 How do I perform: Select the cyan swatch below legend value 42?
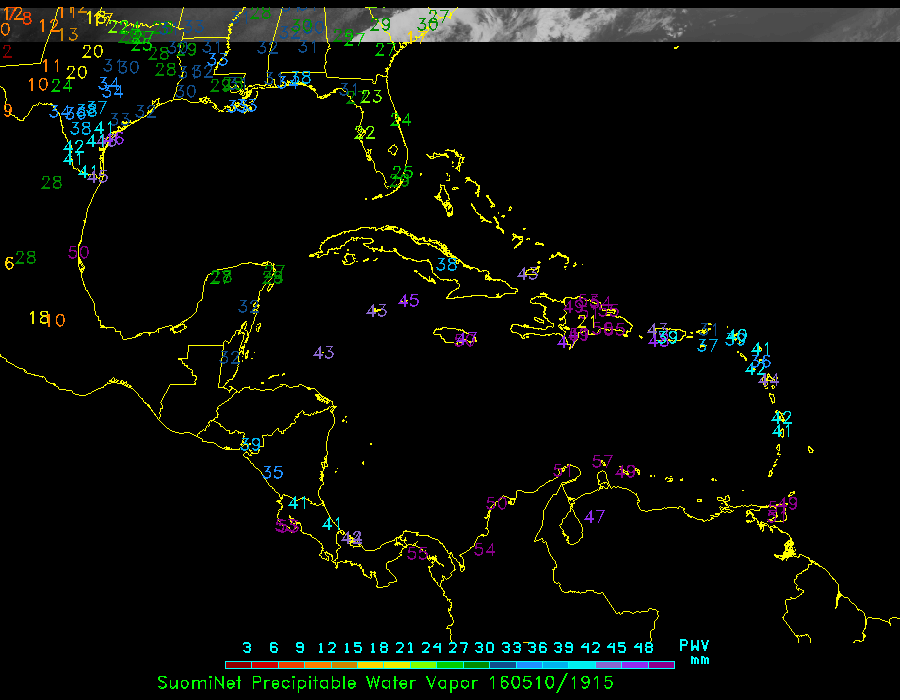pos(583,664)
